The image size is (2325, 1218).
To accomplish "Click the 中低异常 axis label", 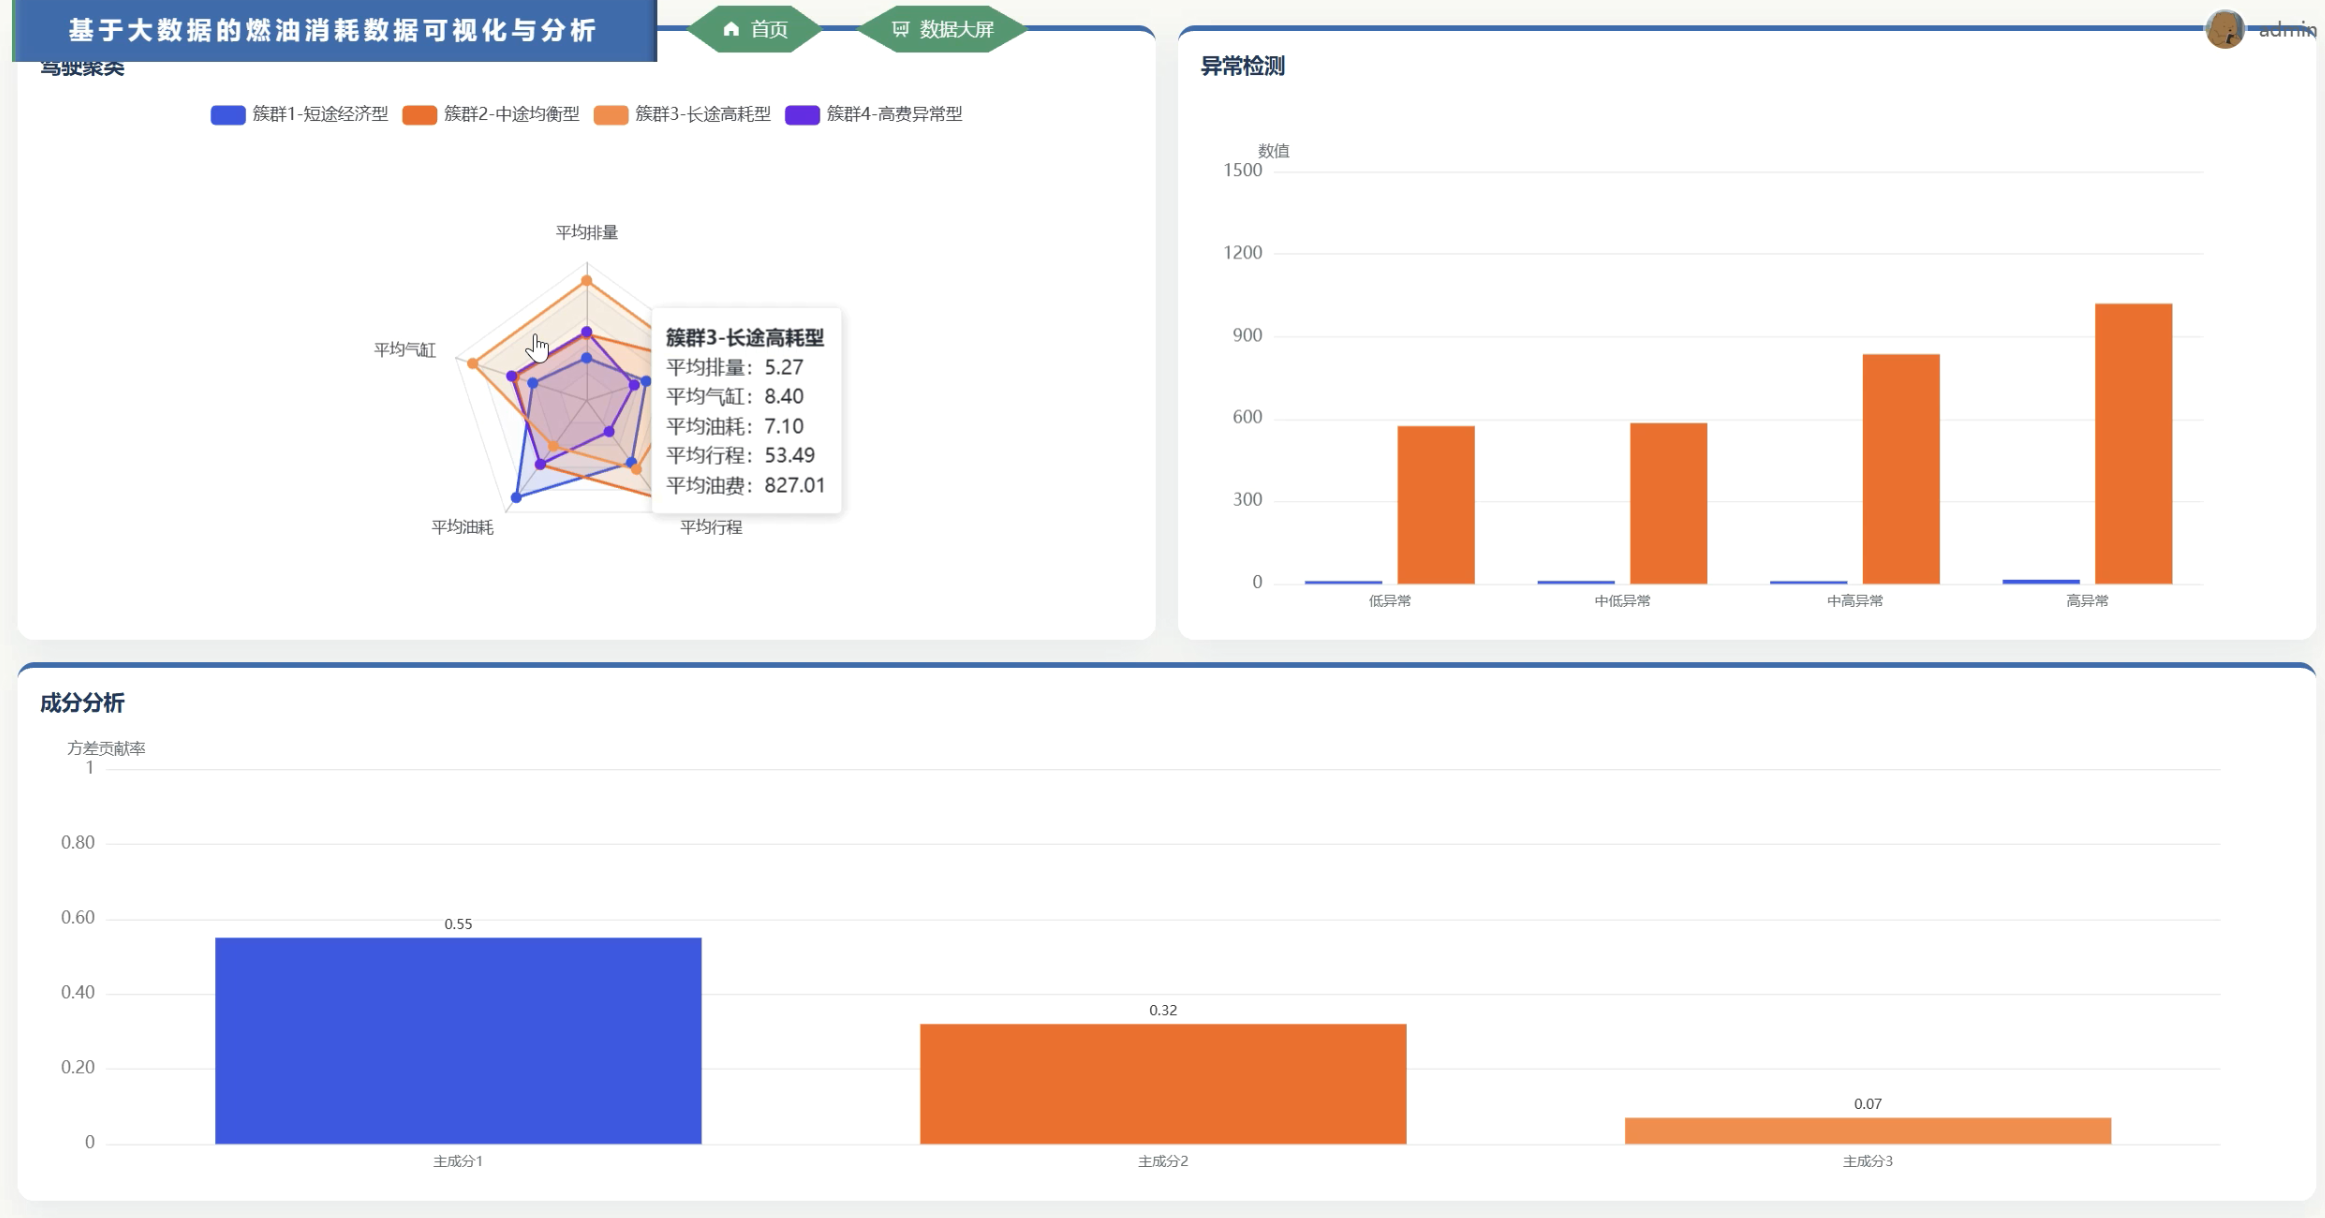I will [1622, 601].
